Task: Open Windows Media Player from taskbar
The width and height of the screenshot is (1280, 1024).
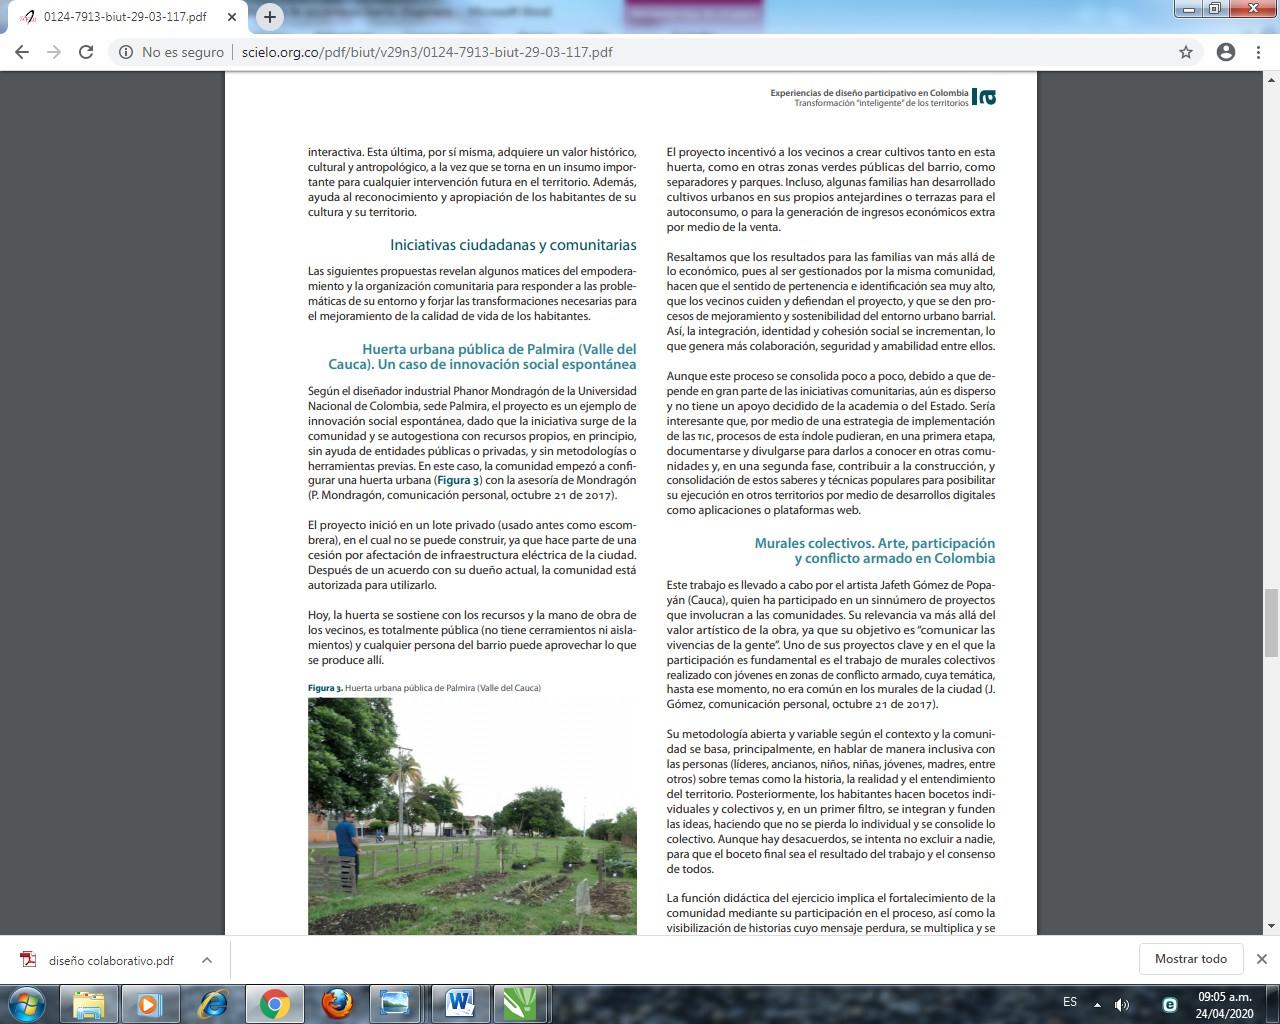Action: coord(151,1003)
